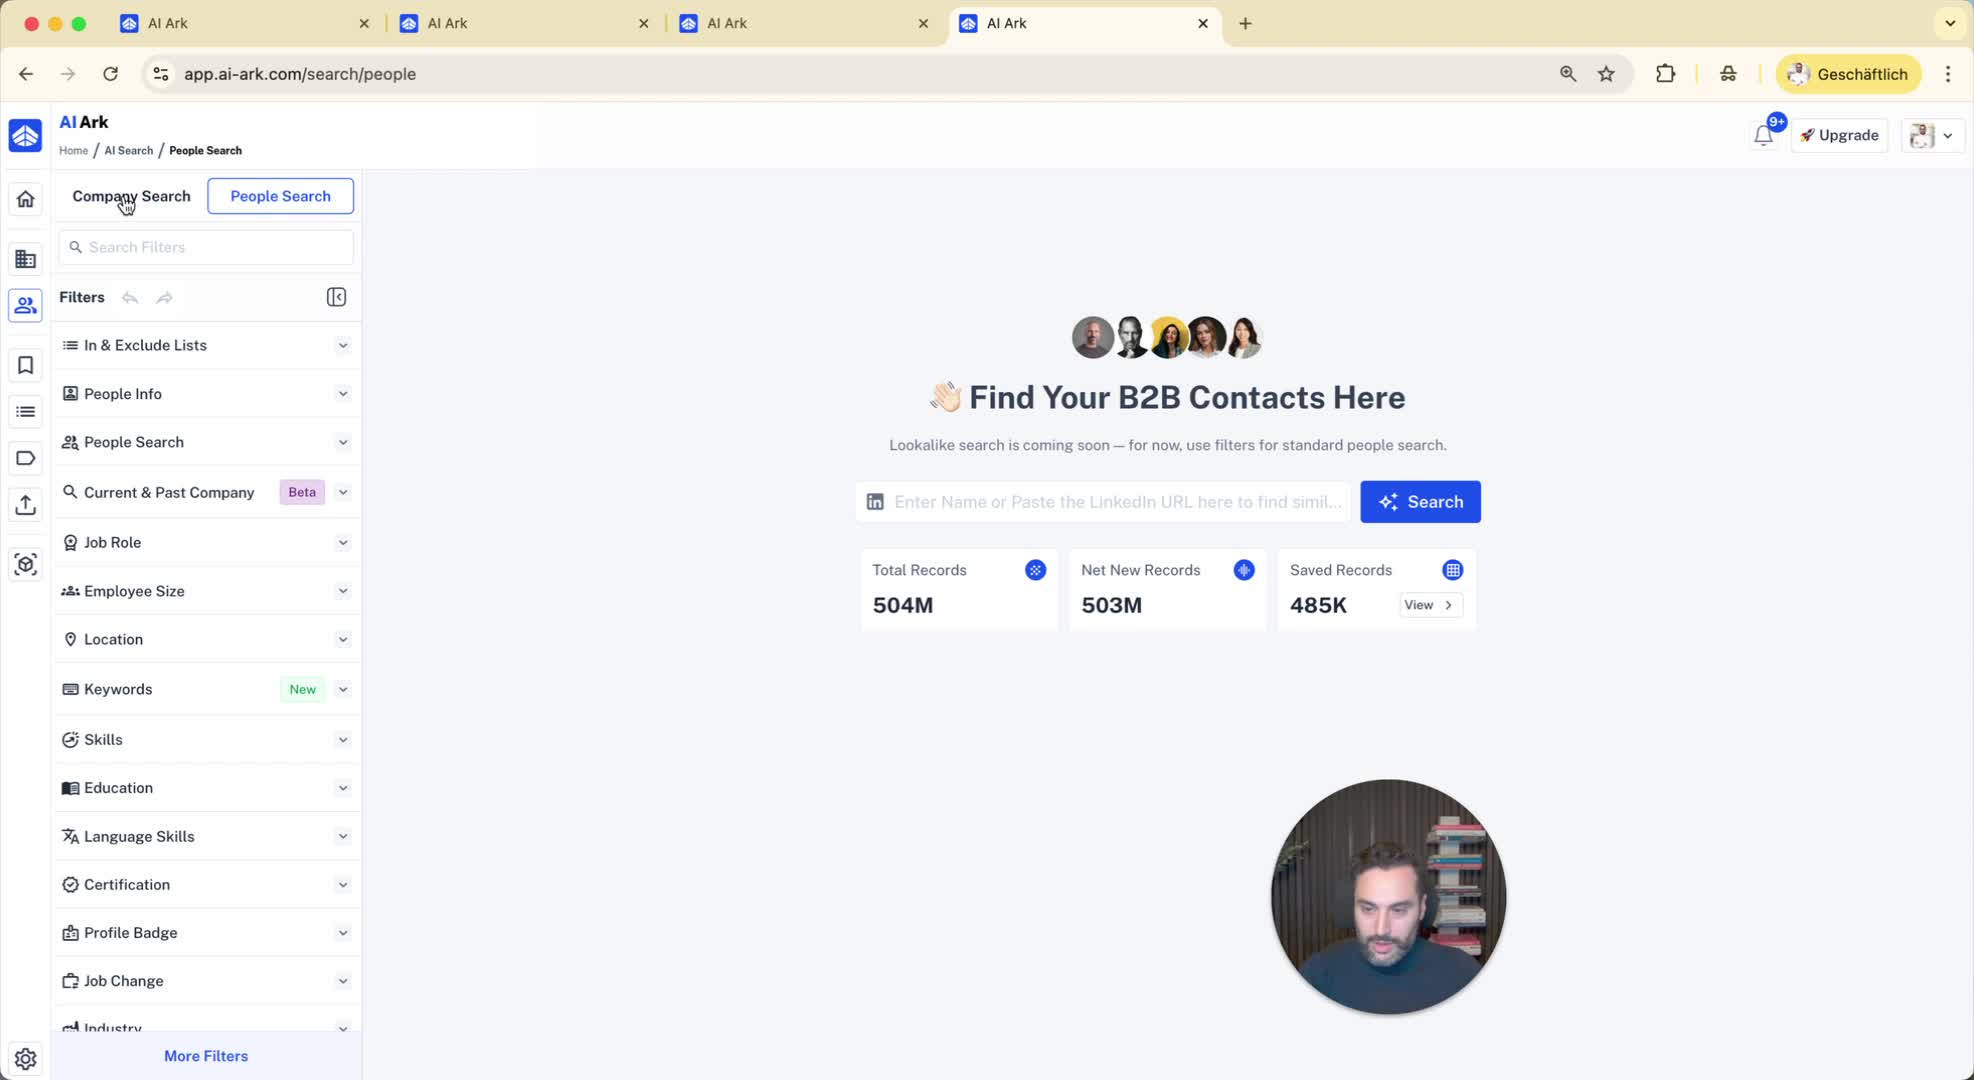This screenshot has height=1080, width=1974.
Task: Switch to Company Search tab
Action: point(131,196)
